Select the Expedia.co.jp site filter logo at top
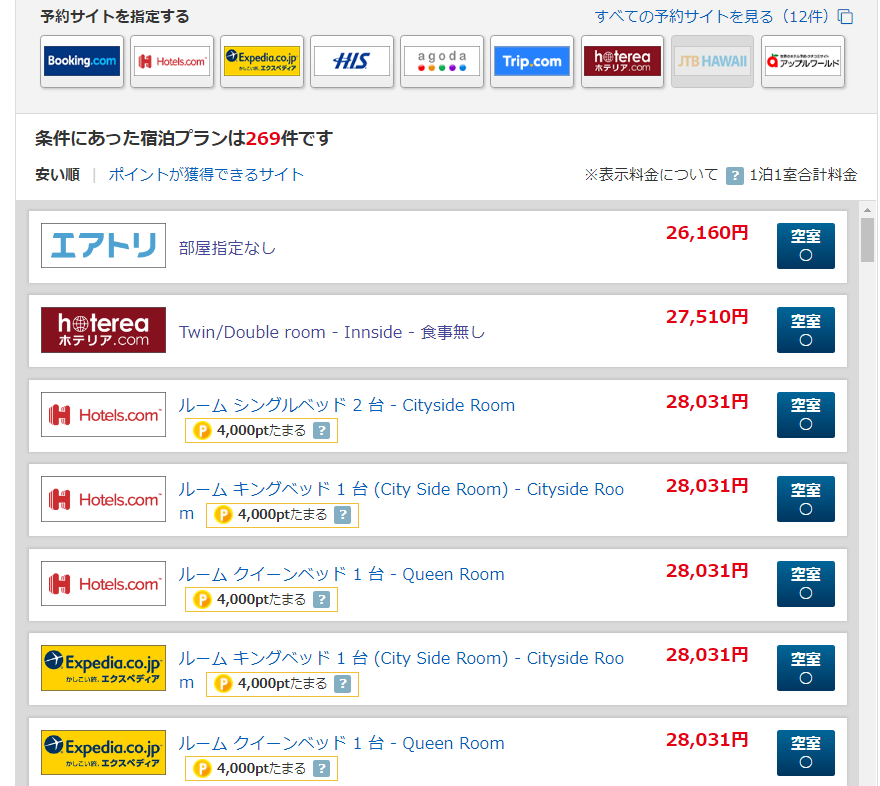880x786 pixels. click(262, 61)
